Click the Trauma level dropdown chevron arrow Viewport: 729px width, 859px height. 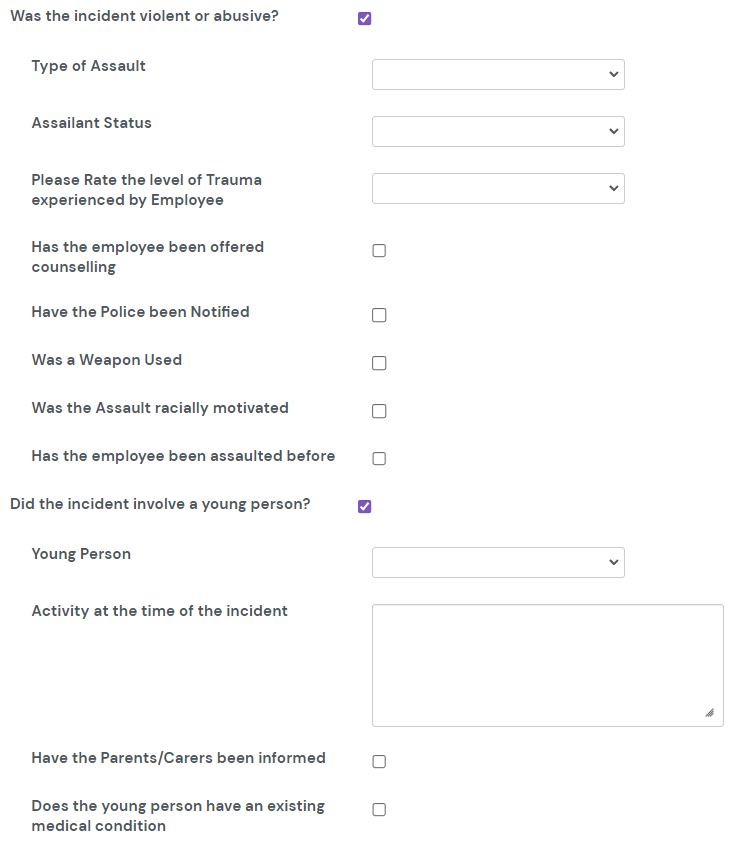(x=613, y=189)
